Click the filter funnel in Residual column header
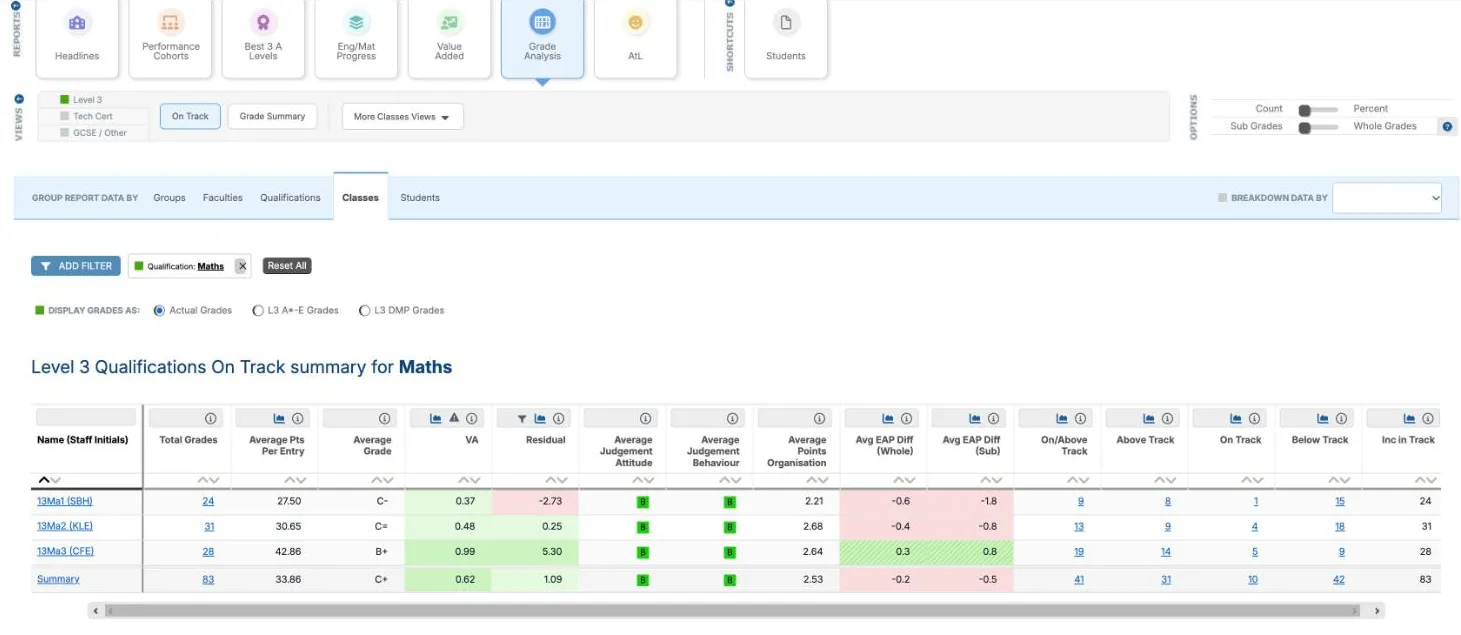 click(x=522, y=418)
